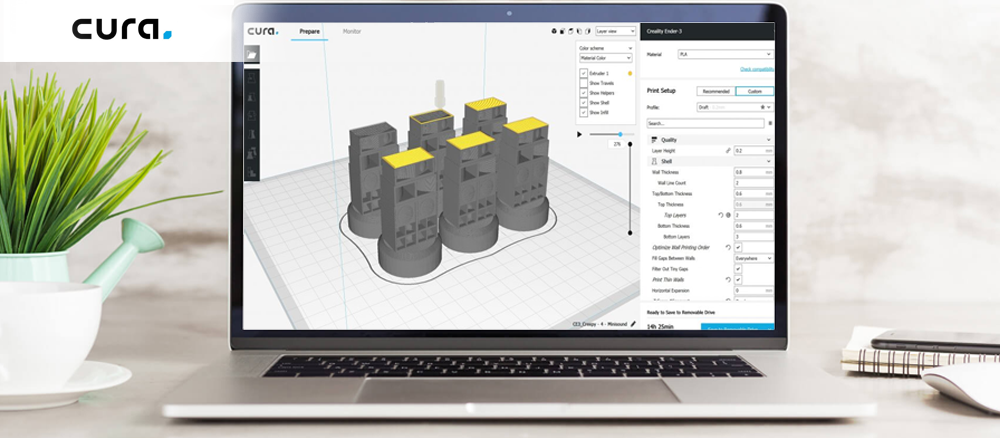Click the horizontal path slider handle
The image size is (1000, 438).
pos(620,134)
